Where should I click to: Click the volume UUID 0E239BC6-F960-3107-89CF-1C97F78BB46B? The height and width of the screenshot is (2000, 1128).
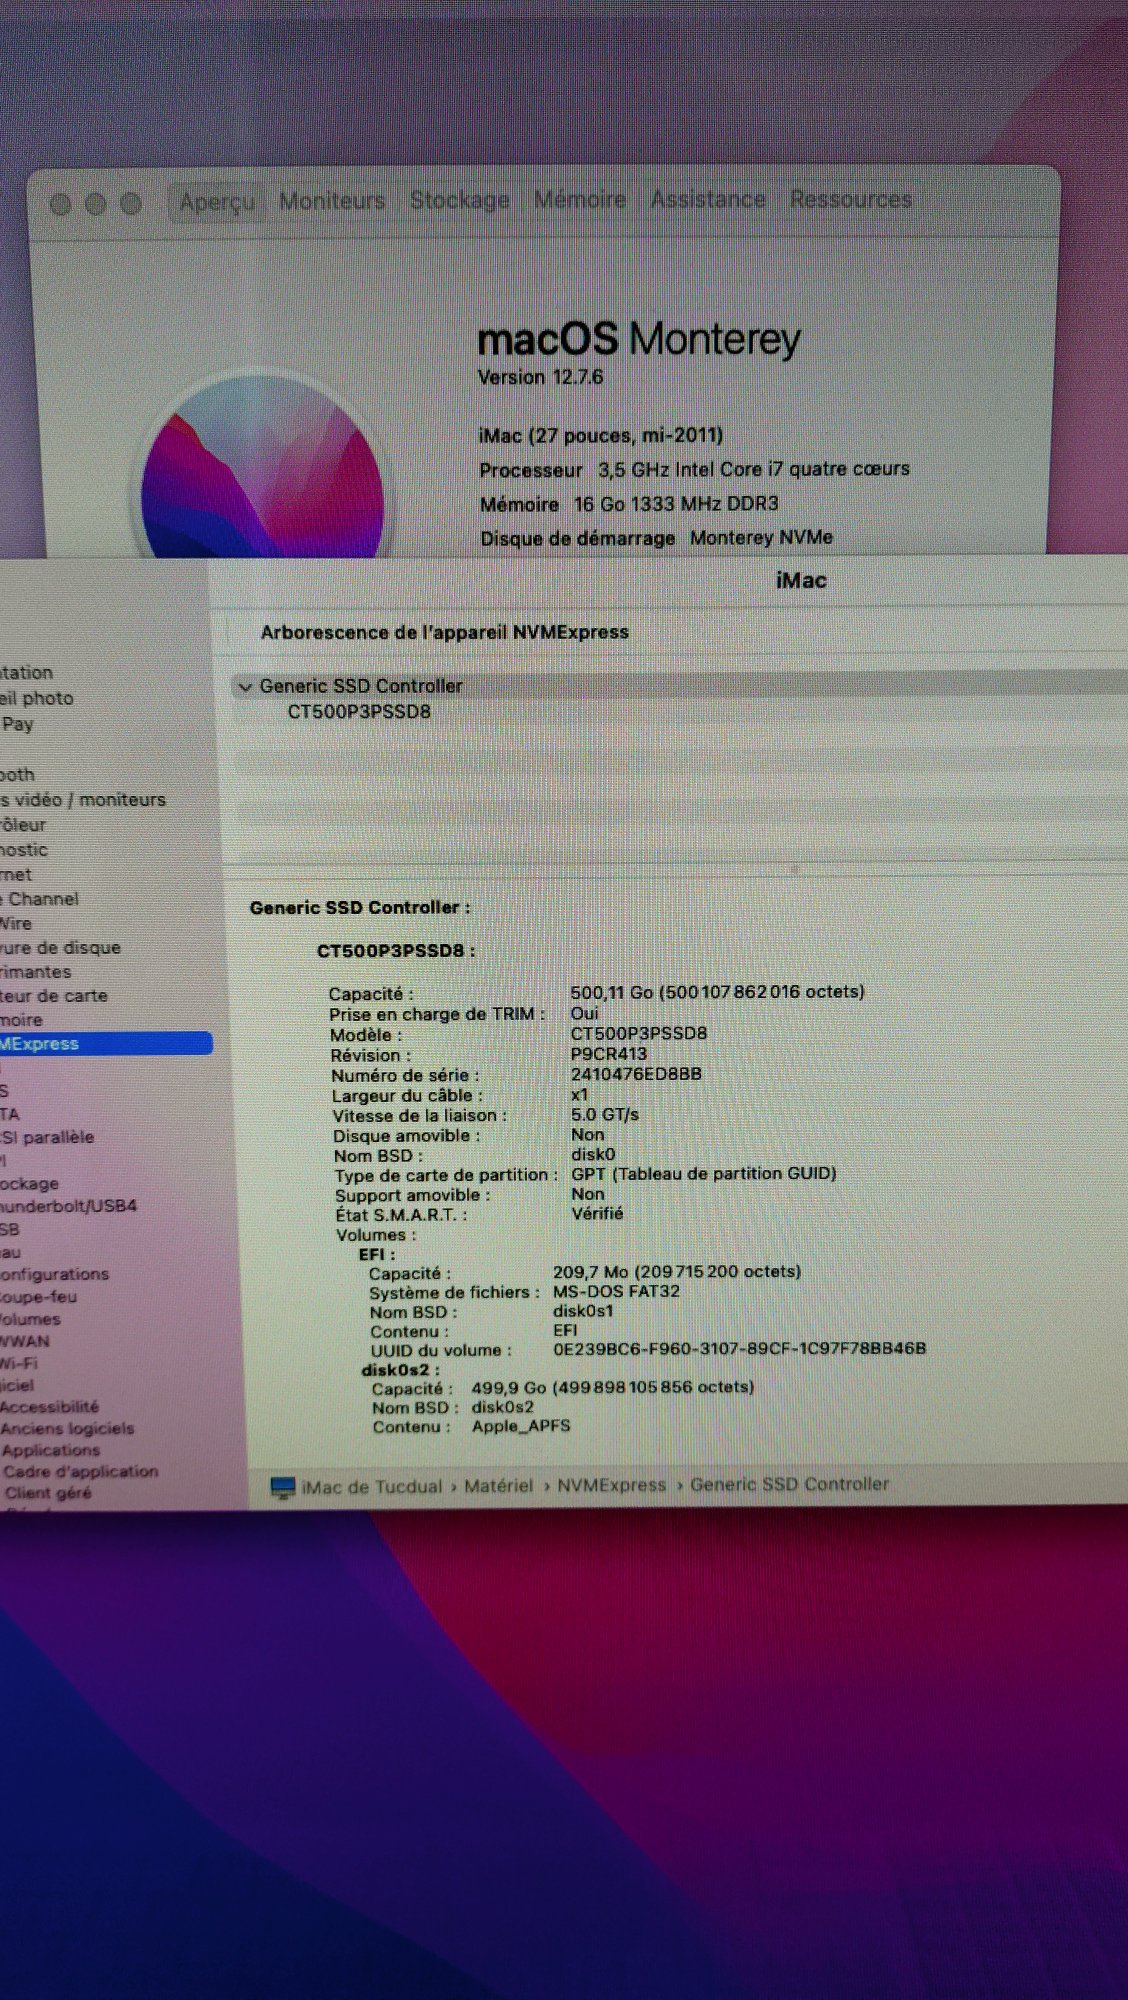tap(740, 1349)
